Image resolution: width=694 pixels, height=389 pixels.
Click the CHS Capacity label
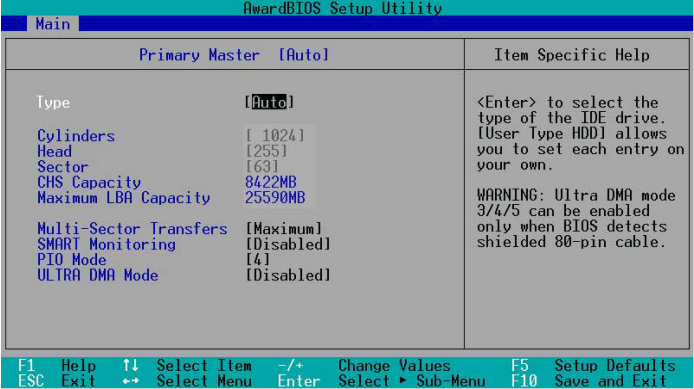(89, 182)
